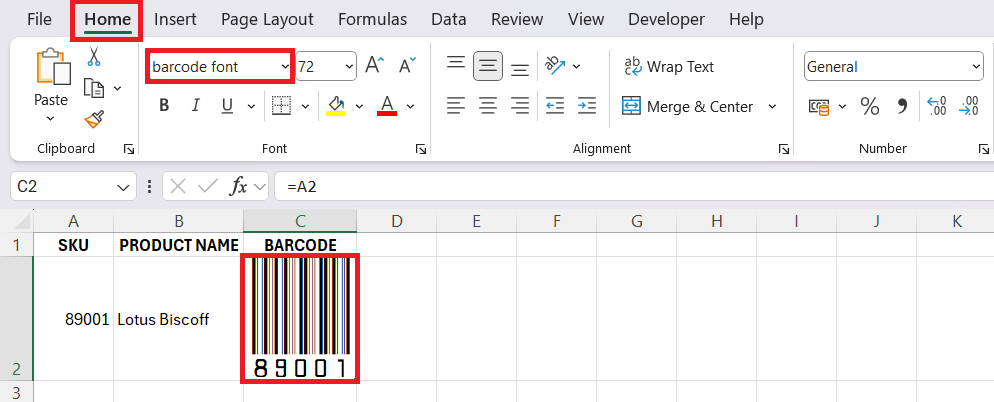Open Clipboard dialog launcher
The image size is (994, 402).
click(x=129, y=149)
